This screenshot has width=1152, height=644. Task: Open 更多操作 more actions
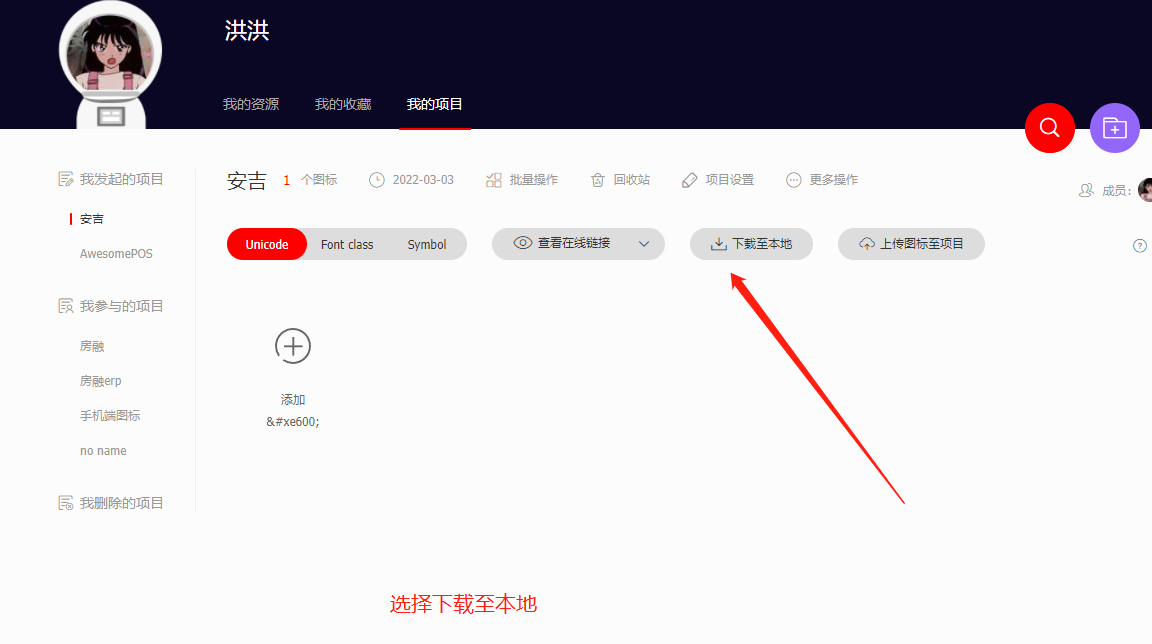[821, 180]
